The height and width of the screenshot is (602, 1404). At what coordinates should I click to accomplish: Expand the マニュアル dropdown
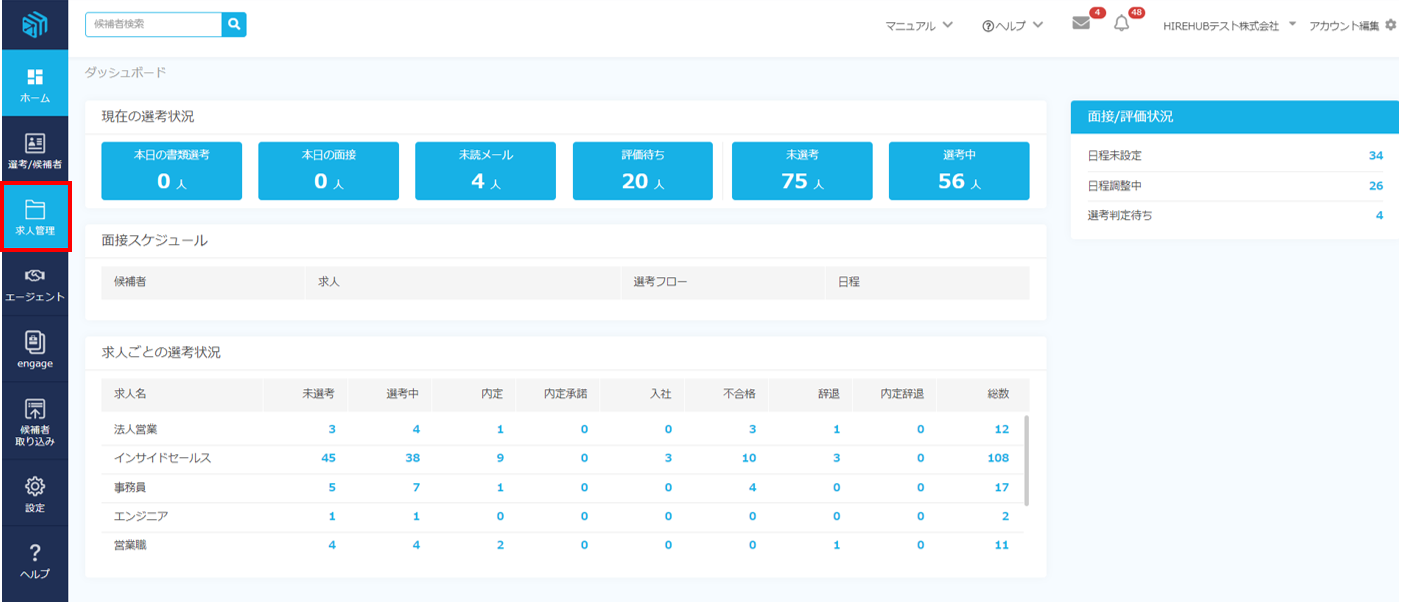pos(919,25)
